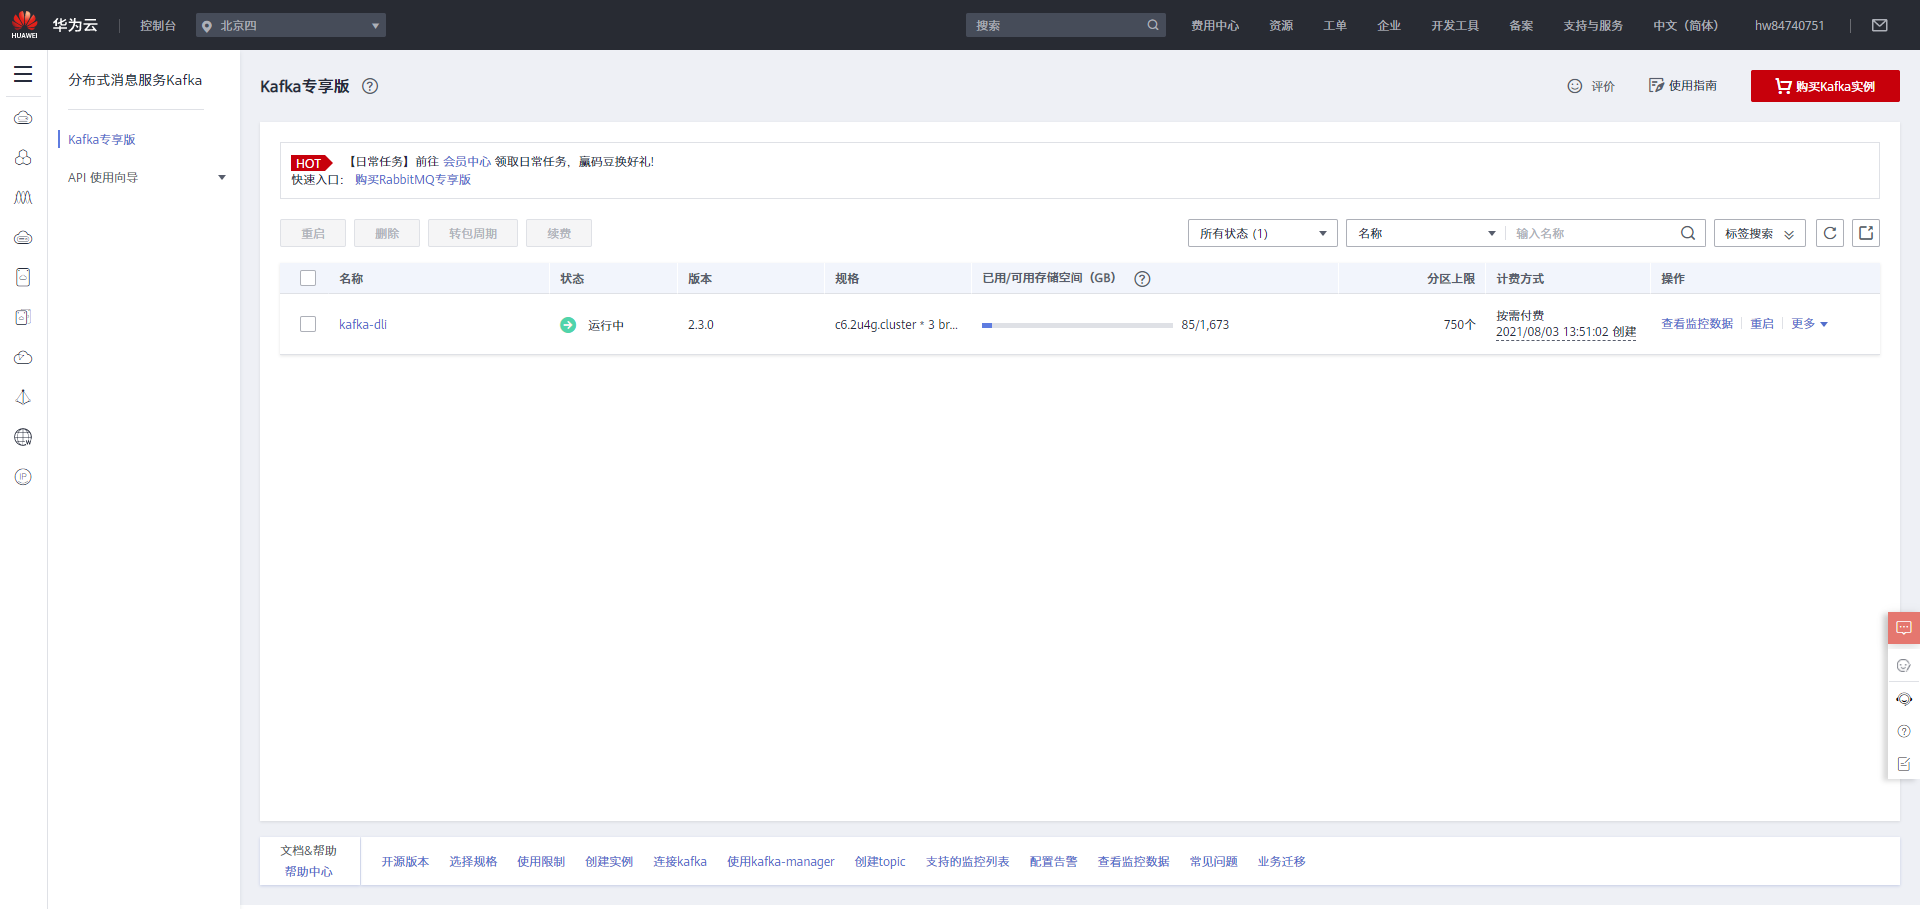The image size is (1920, 909).
Task: Click the cloud with clock sidebar icon
Action: pos(23,357)
